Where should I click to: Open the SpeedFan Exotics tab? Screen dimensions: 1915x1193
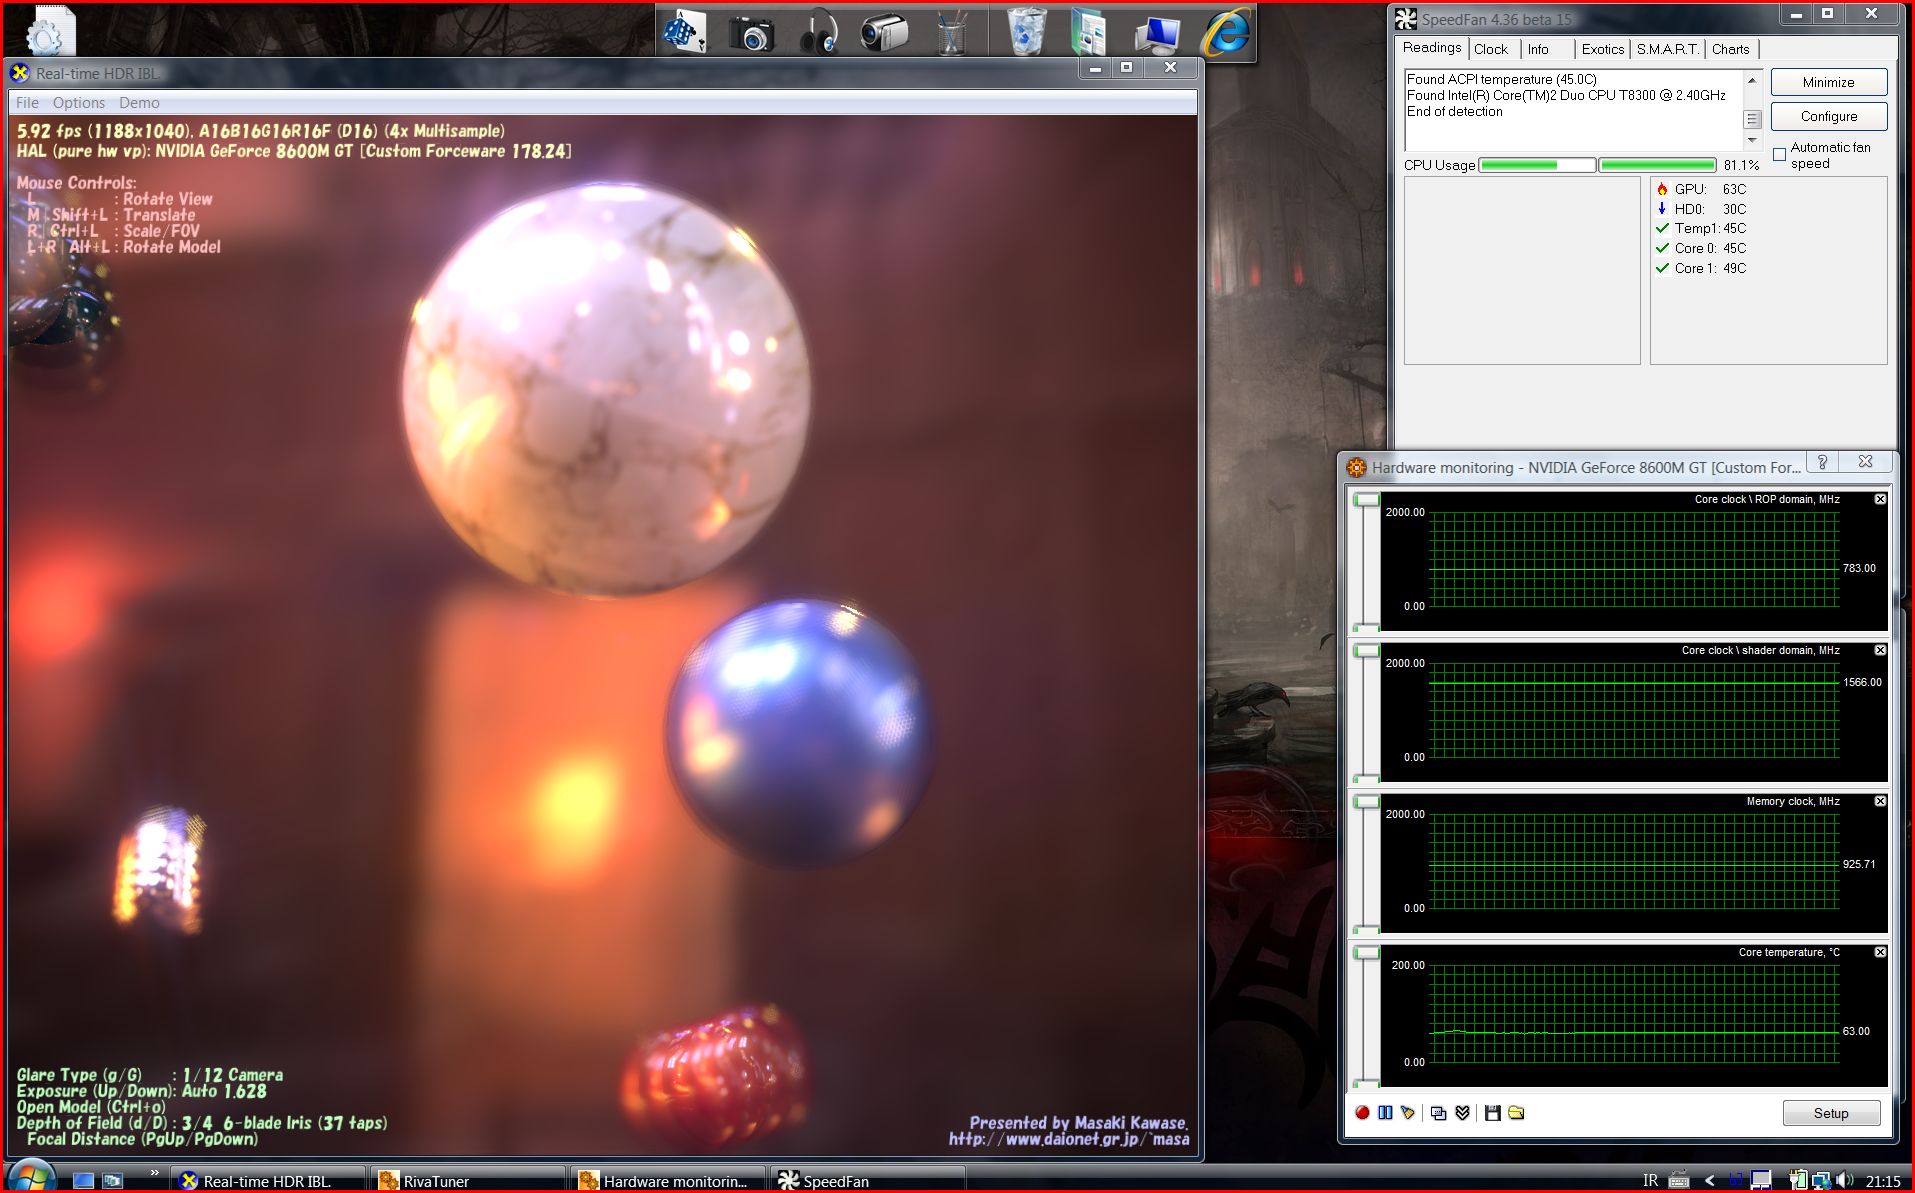(1602, 49)
